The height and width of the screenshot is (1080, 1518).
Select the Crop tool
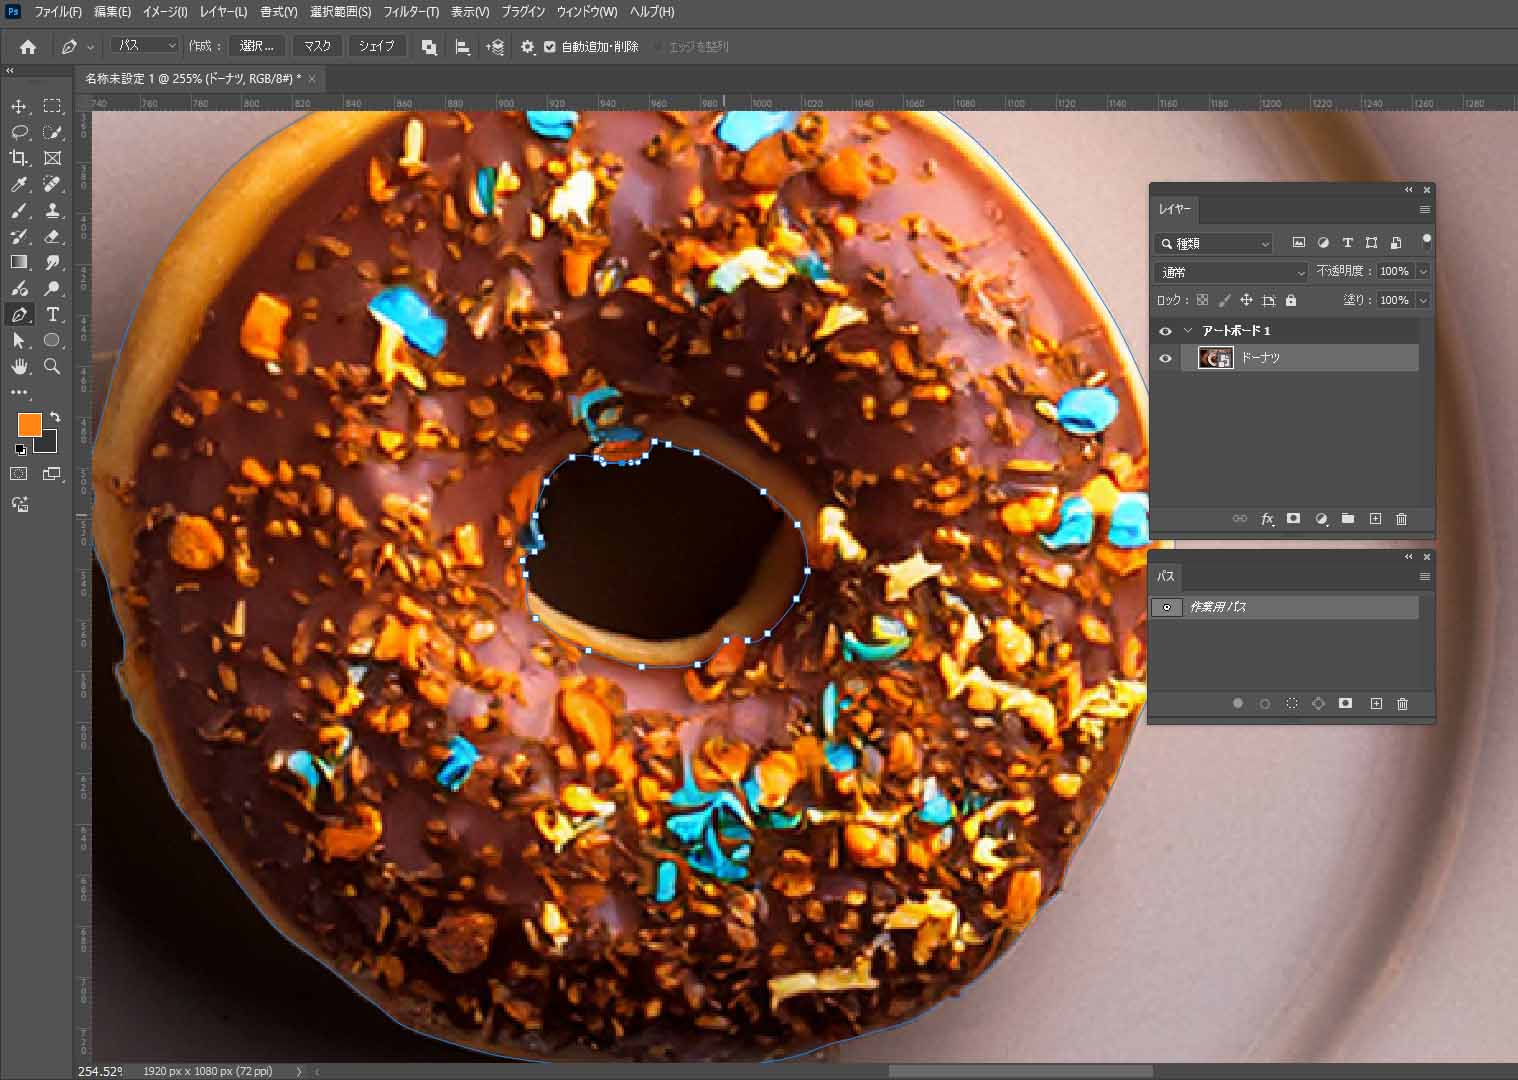click(x=19, y=158)
